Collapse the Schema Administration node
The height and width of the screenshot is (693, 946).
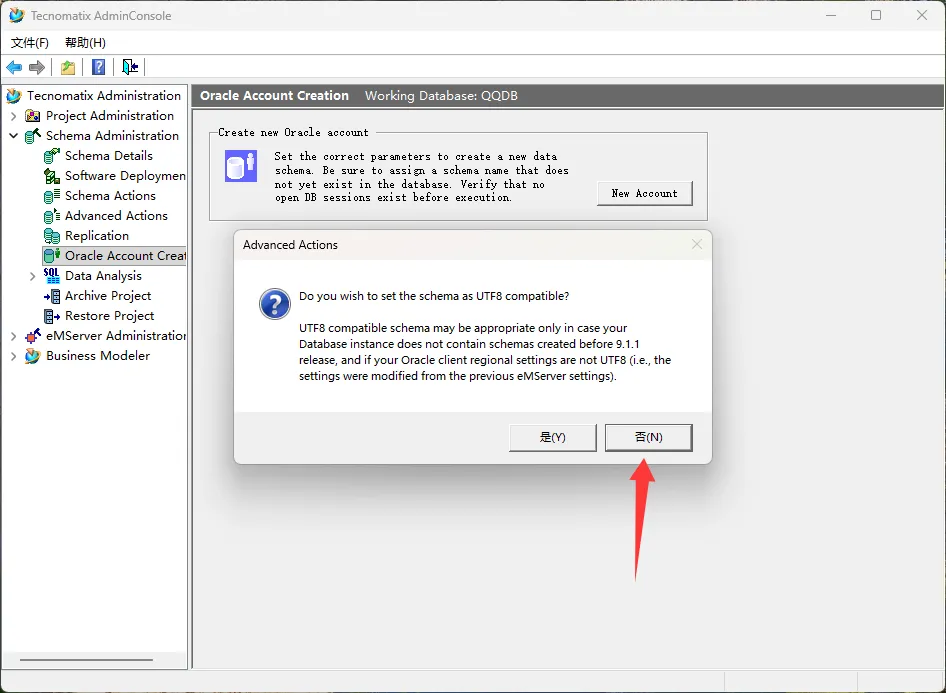click(x=13, y=136)
